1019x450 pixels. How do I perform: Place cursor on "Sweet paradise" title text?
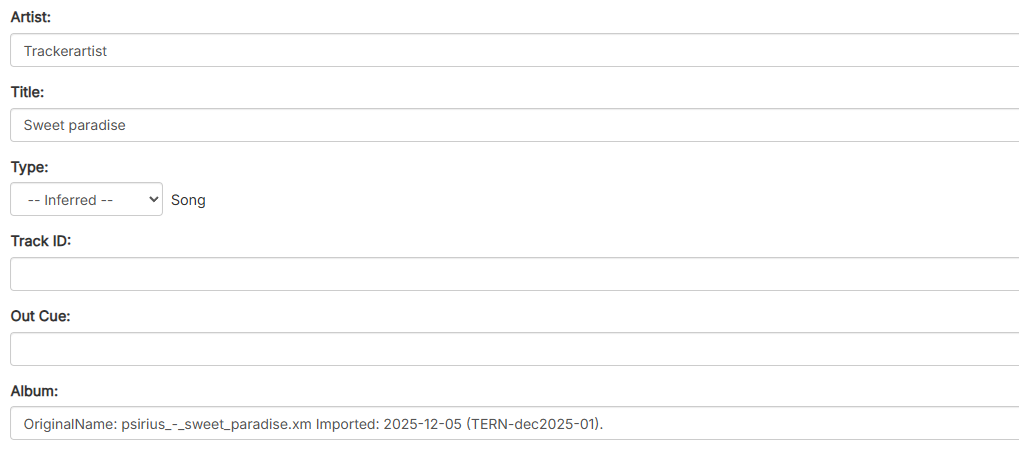coord(74,125)
